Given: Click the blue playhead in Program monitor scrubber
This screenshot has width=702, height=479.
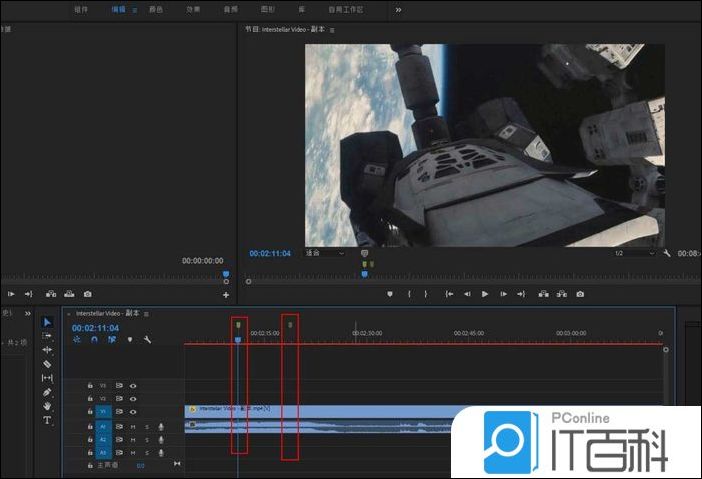Looking at the screenshot, I should [x=364, y=273].
